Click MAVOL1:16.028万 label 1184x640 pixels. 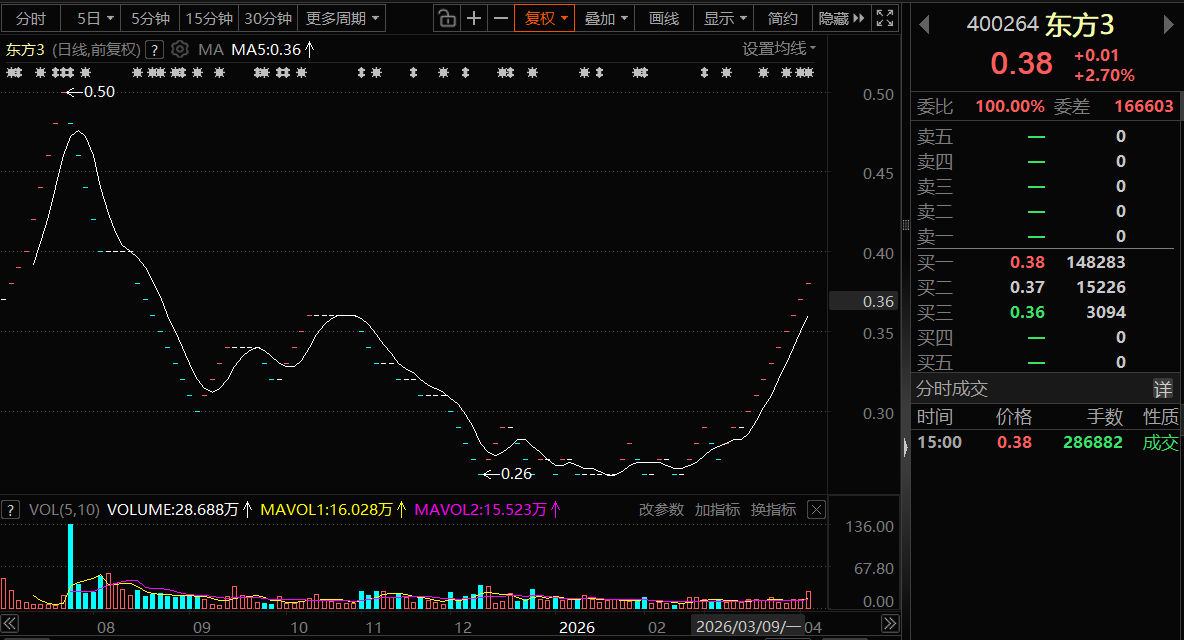333,509
